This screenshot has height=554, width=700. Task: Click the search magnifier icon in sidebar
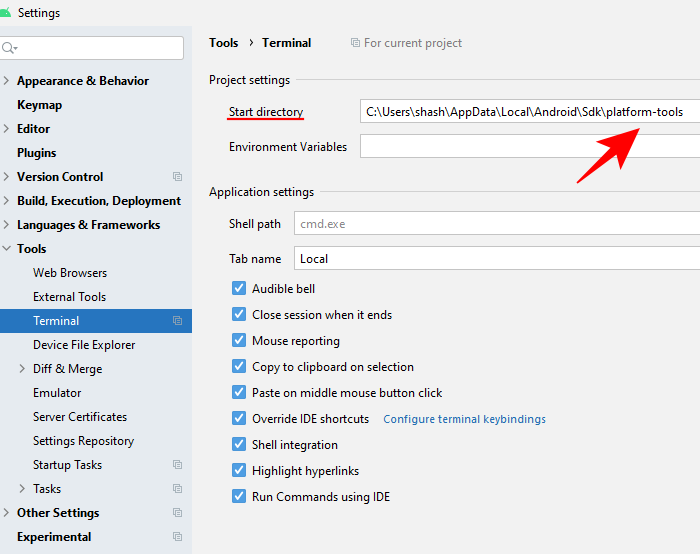10,48
